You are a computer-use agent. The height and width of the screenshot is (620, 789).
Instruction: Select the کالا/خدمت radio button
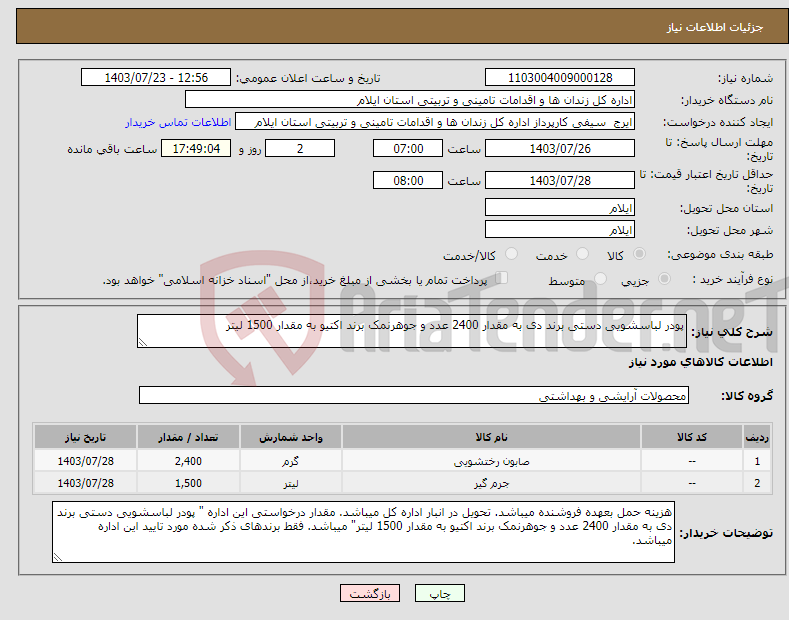coord(511,254)
